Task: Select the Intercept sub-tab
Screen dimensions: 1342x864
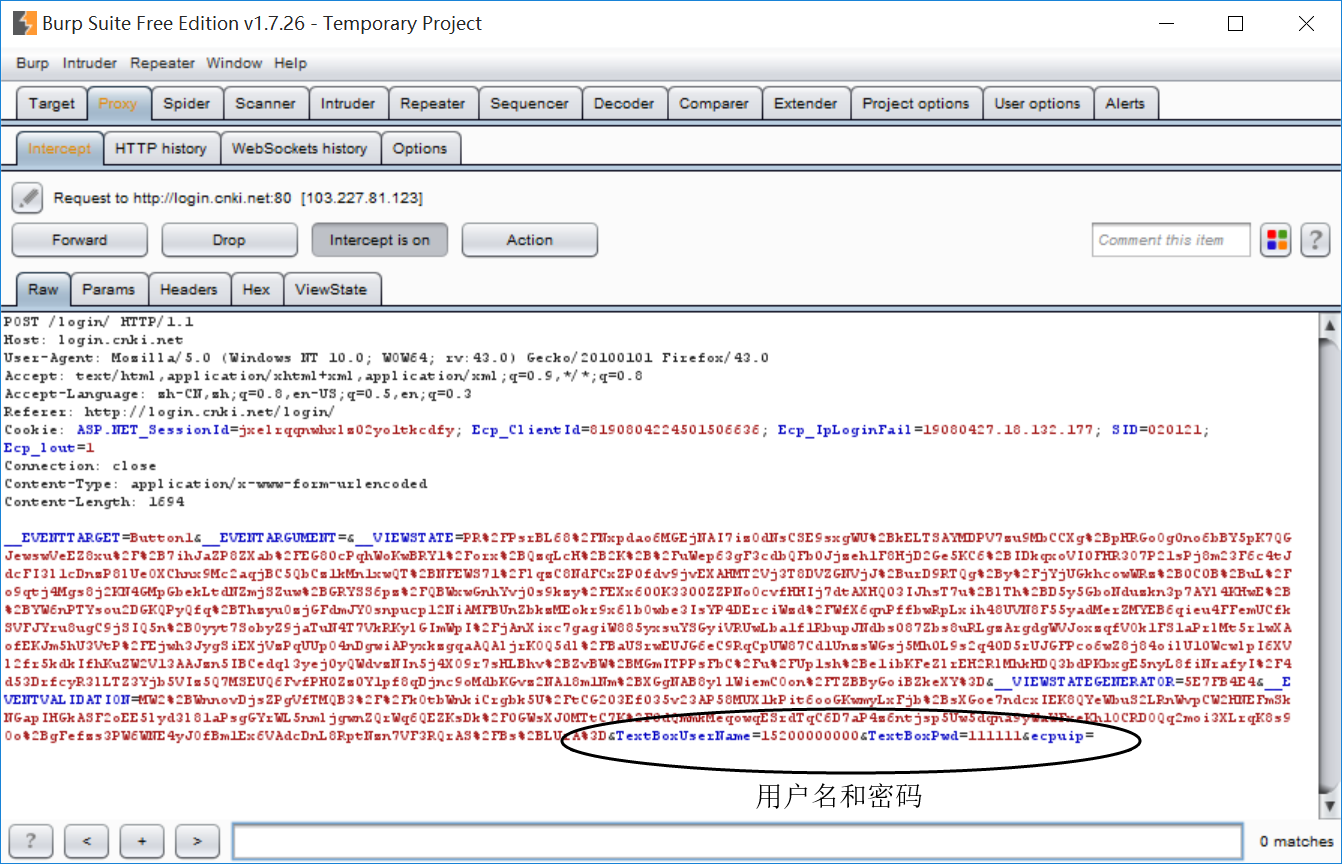Action: click(59, 148)
